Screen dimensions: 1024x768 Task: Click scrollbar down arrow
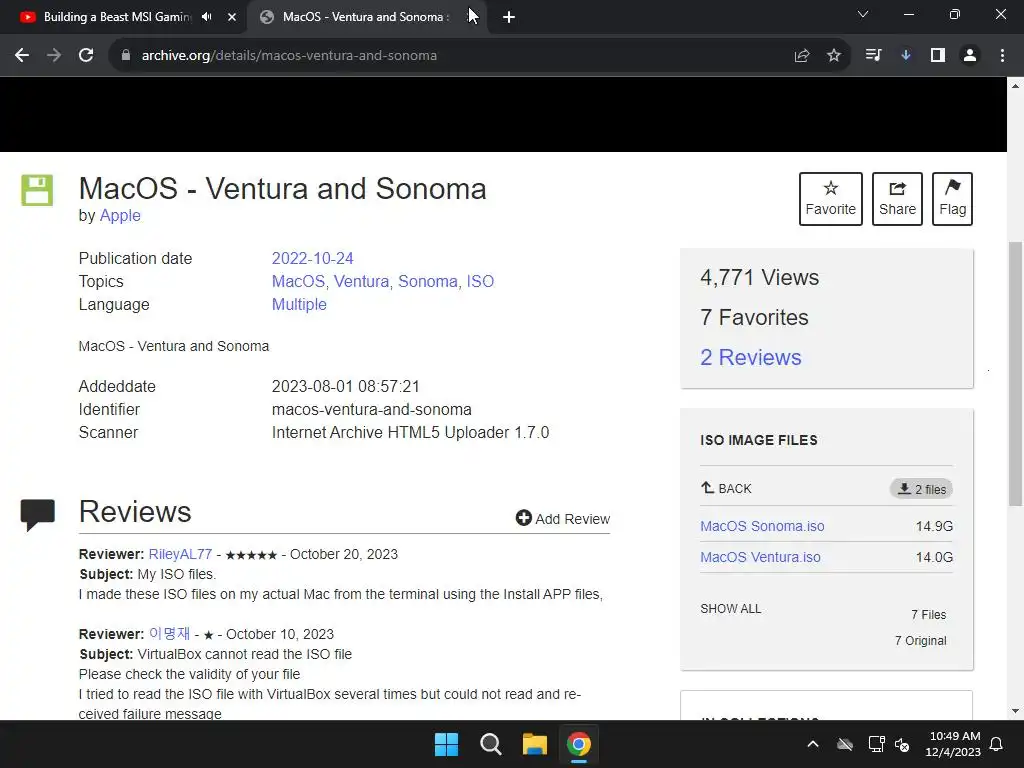pyautogui.click(x=1016, y=711)
